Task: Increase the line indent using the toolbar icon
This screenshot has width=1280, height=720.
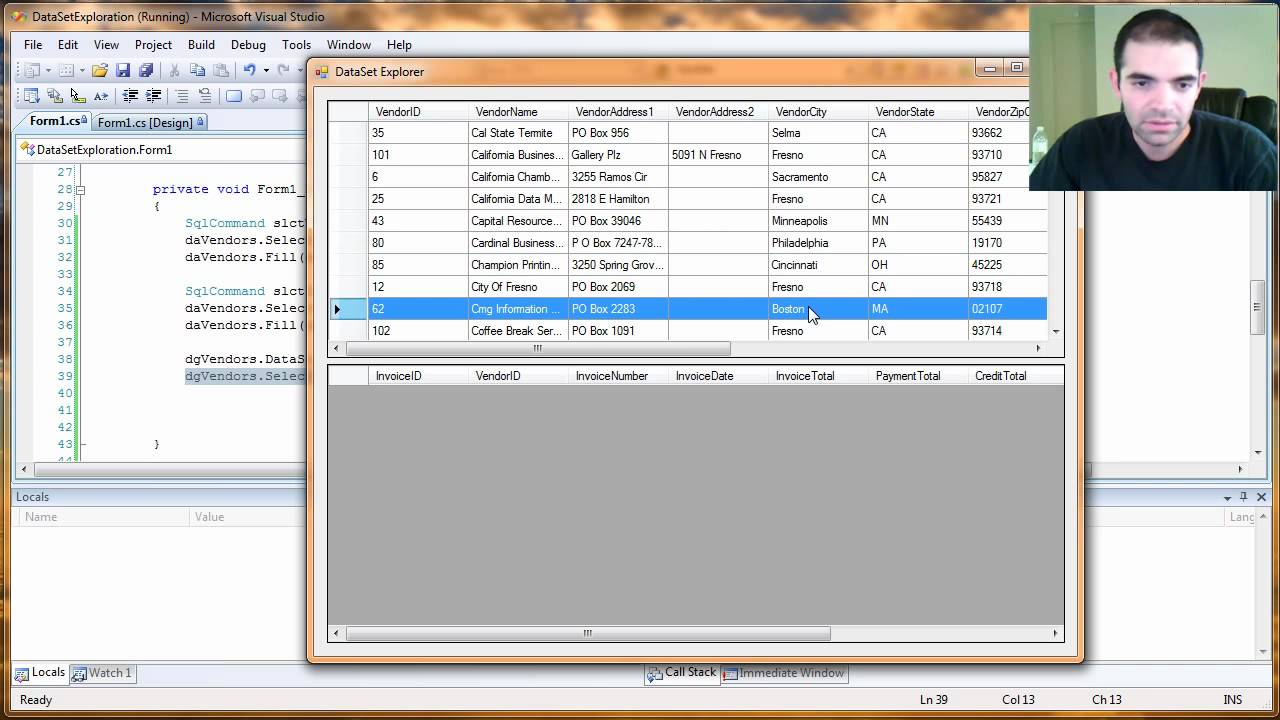Action: (x=153, y=96)
